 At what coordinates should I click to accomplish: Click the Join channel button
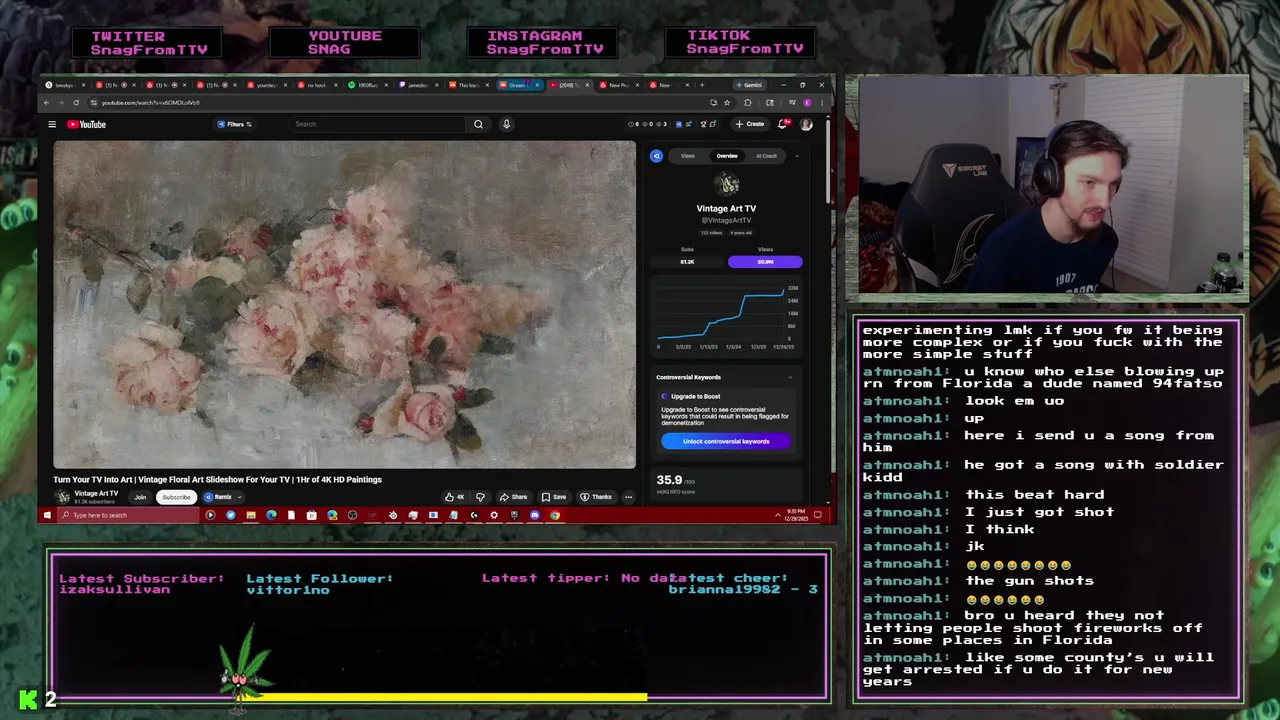pos(140,497)
